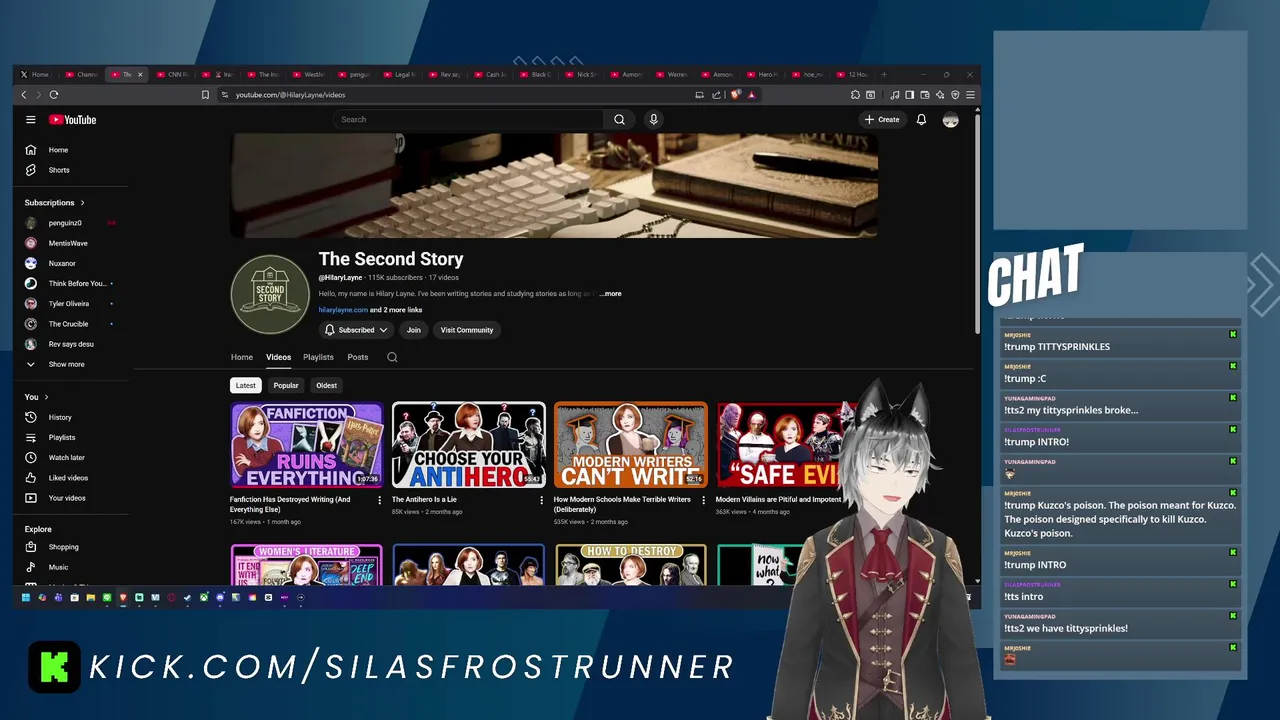Open penguinz0 subscription channel

pyautogui.click(x=65, y=223)
